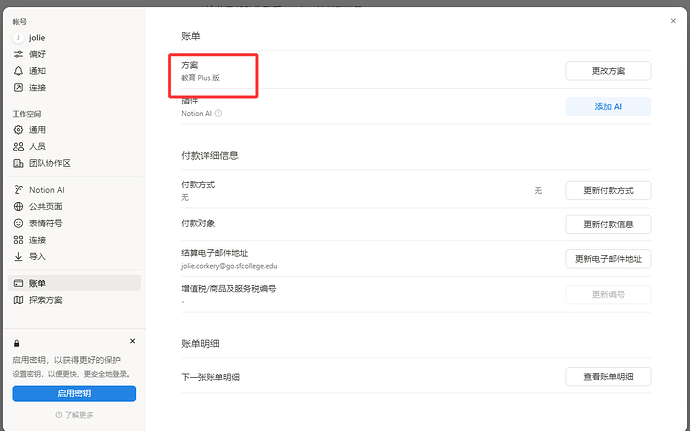690x431 pixels.
Task: Click the Notion AI sidebar icon
Action: (18, 190)
